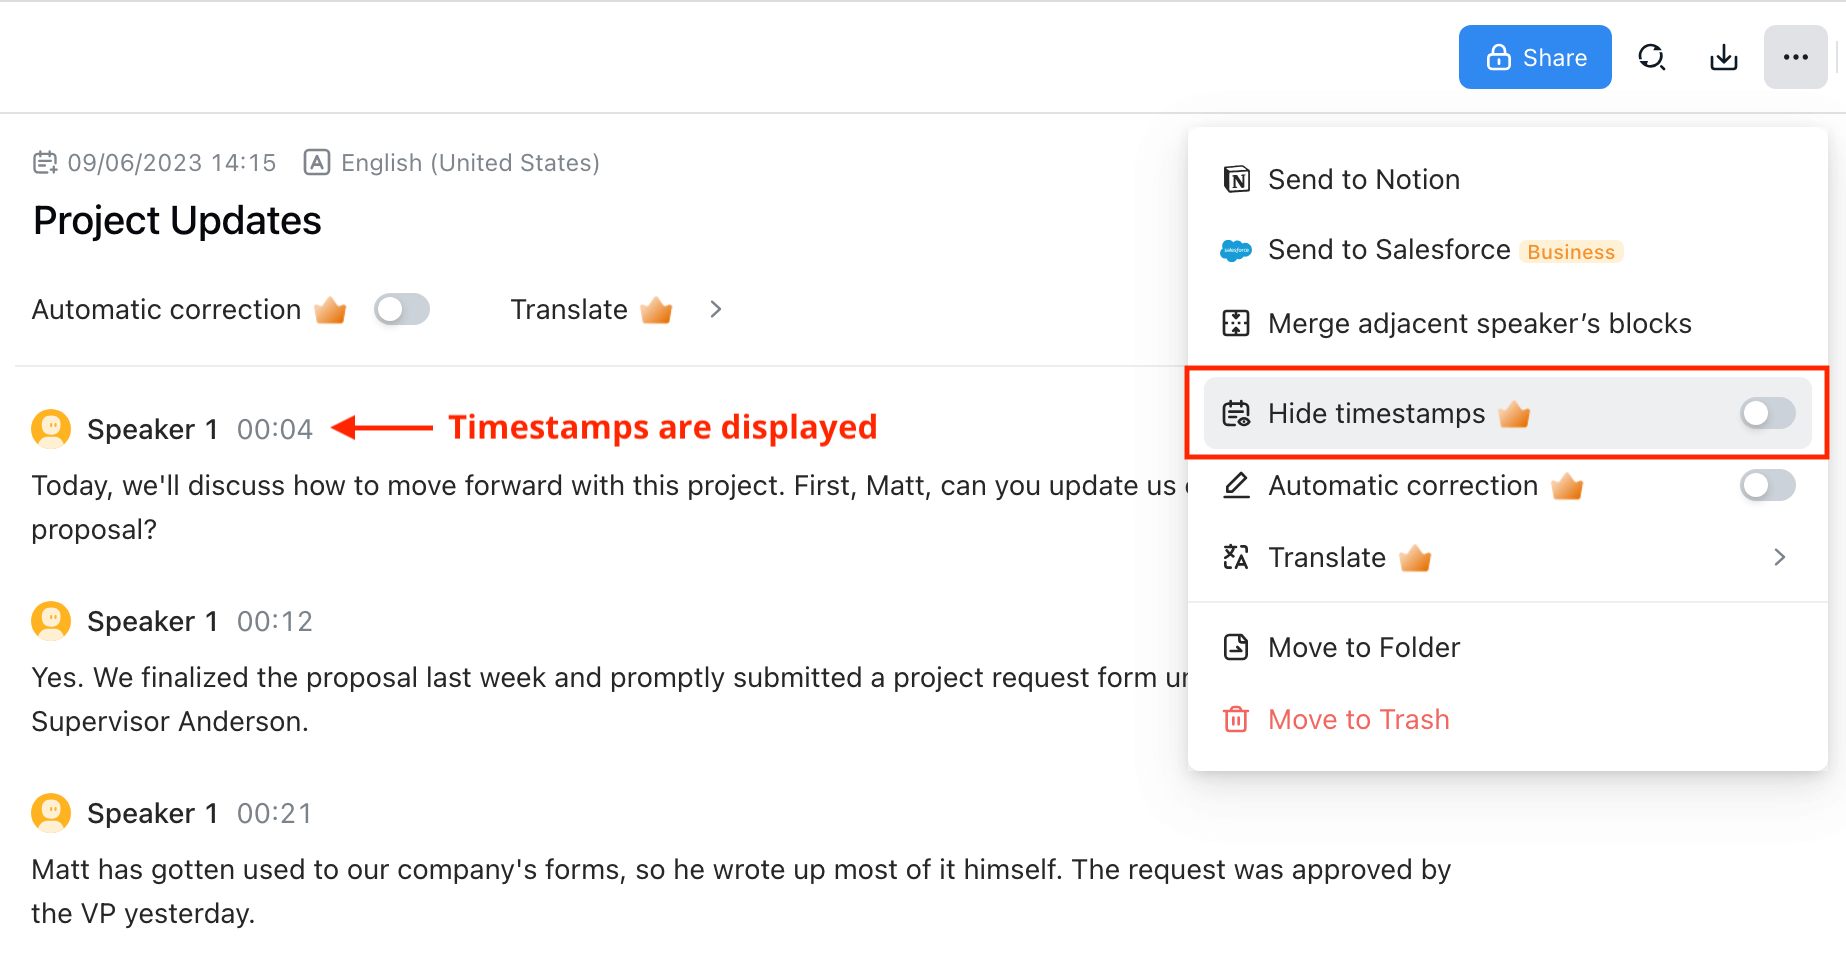Click the Salesforce cloud icon
Image resolution: width=1846 pixels, height=958 pixels.
tap(1237, 250)
